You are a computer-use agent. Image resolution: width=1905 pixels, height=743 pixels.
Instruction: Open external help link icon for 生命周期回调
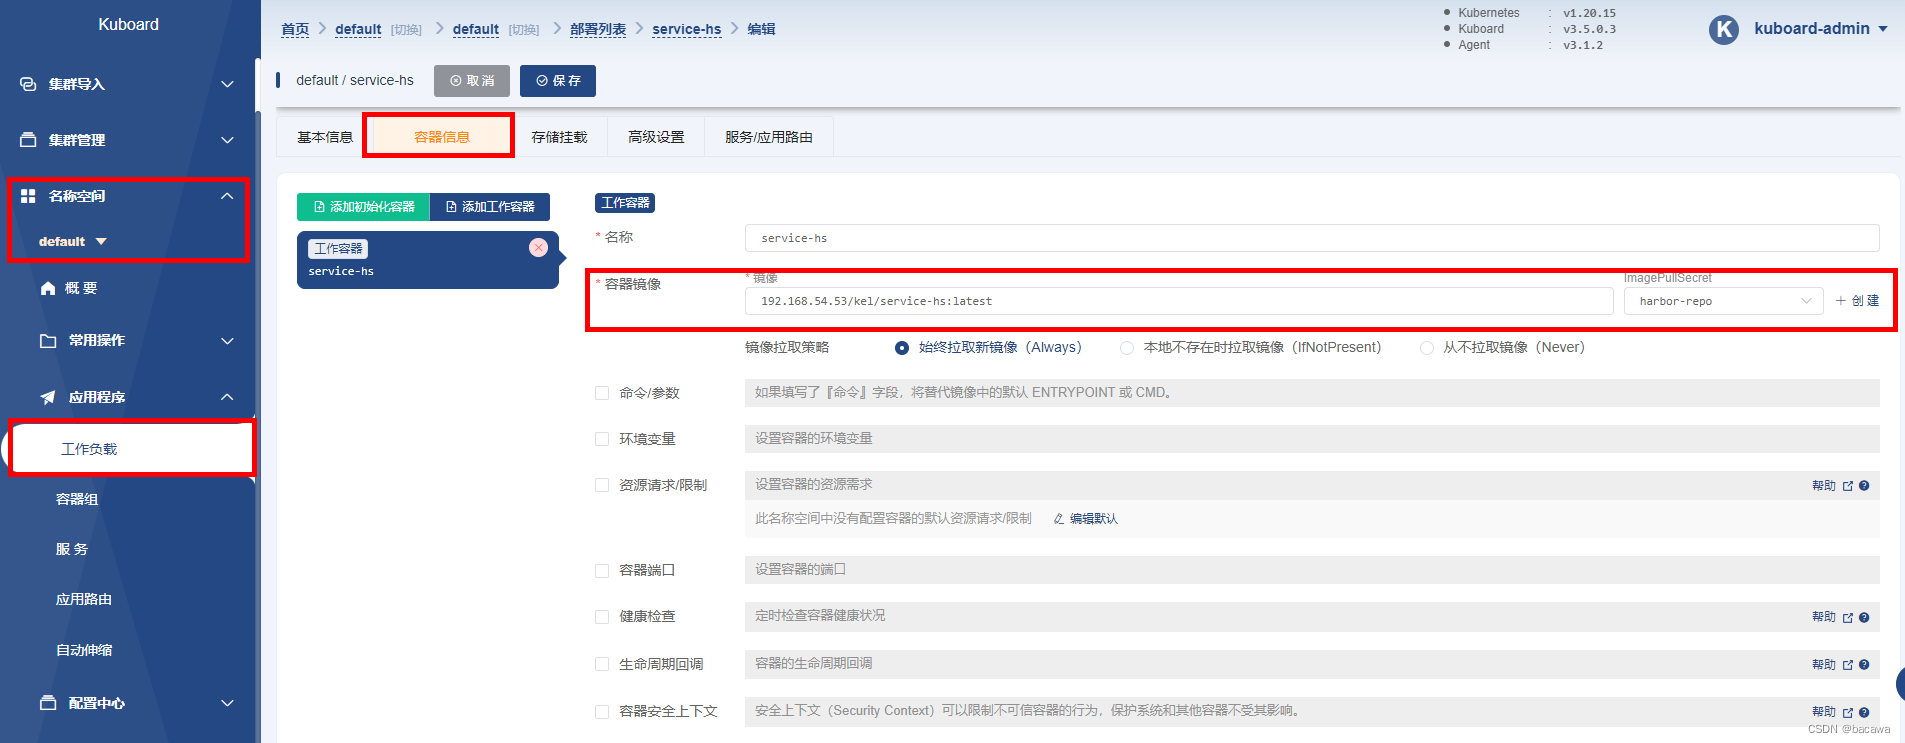tap(1848, 665)
